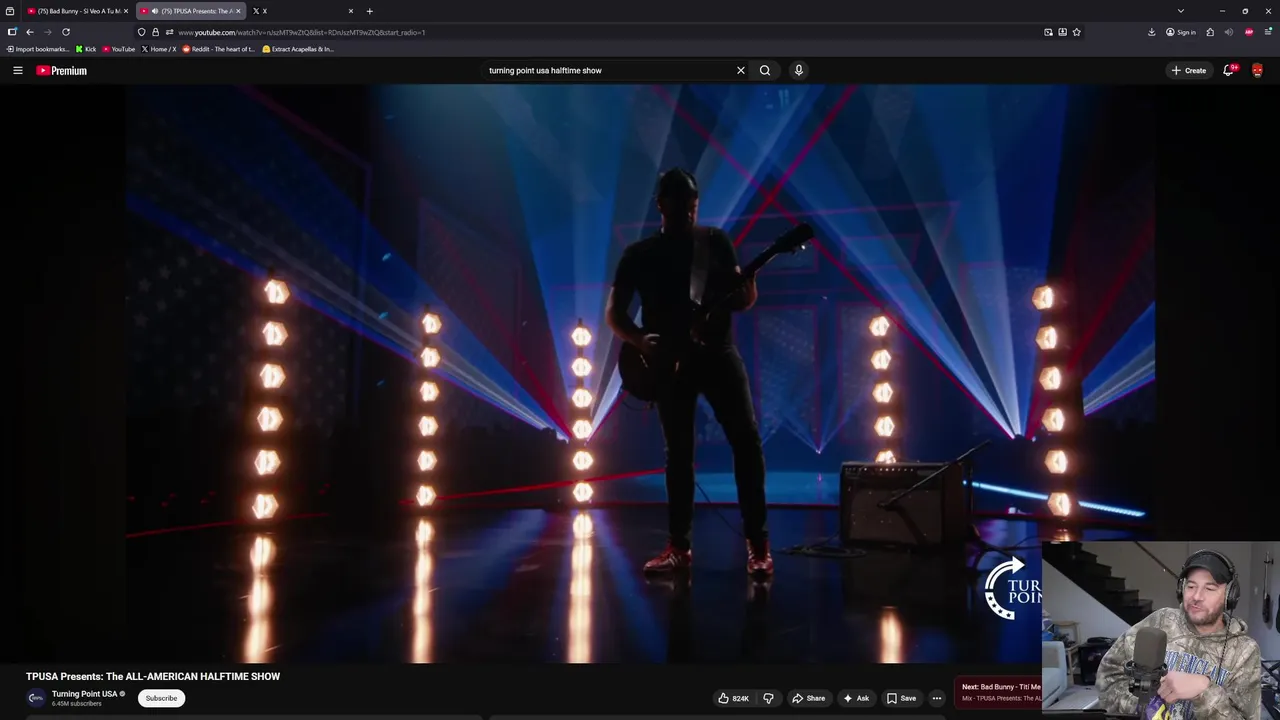Open the Ask button
This screenshot has width=1280, height=720.
856,698
